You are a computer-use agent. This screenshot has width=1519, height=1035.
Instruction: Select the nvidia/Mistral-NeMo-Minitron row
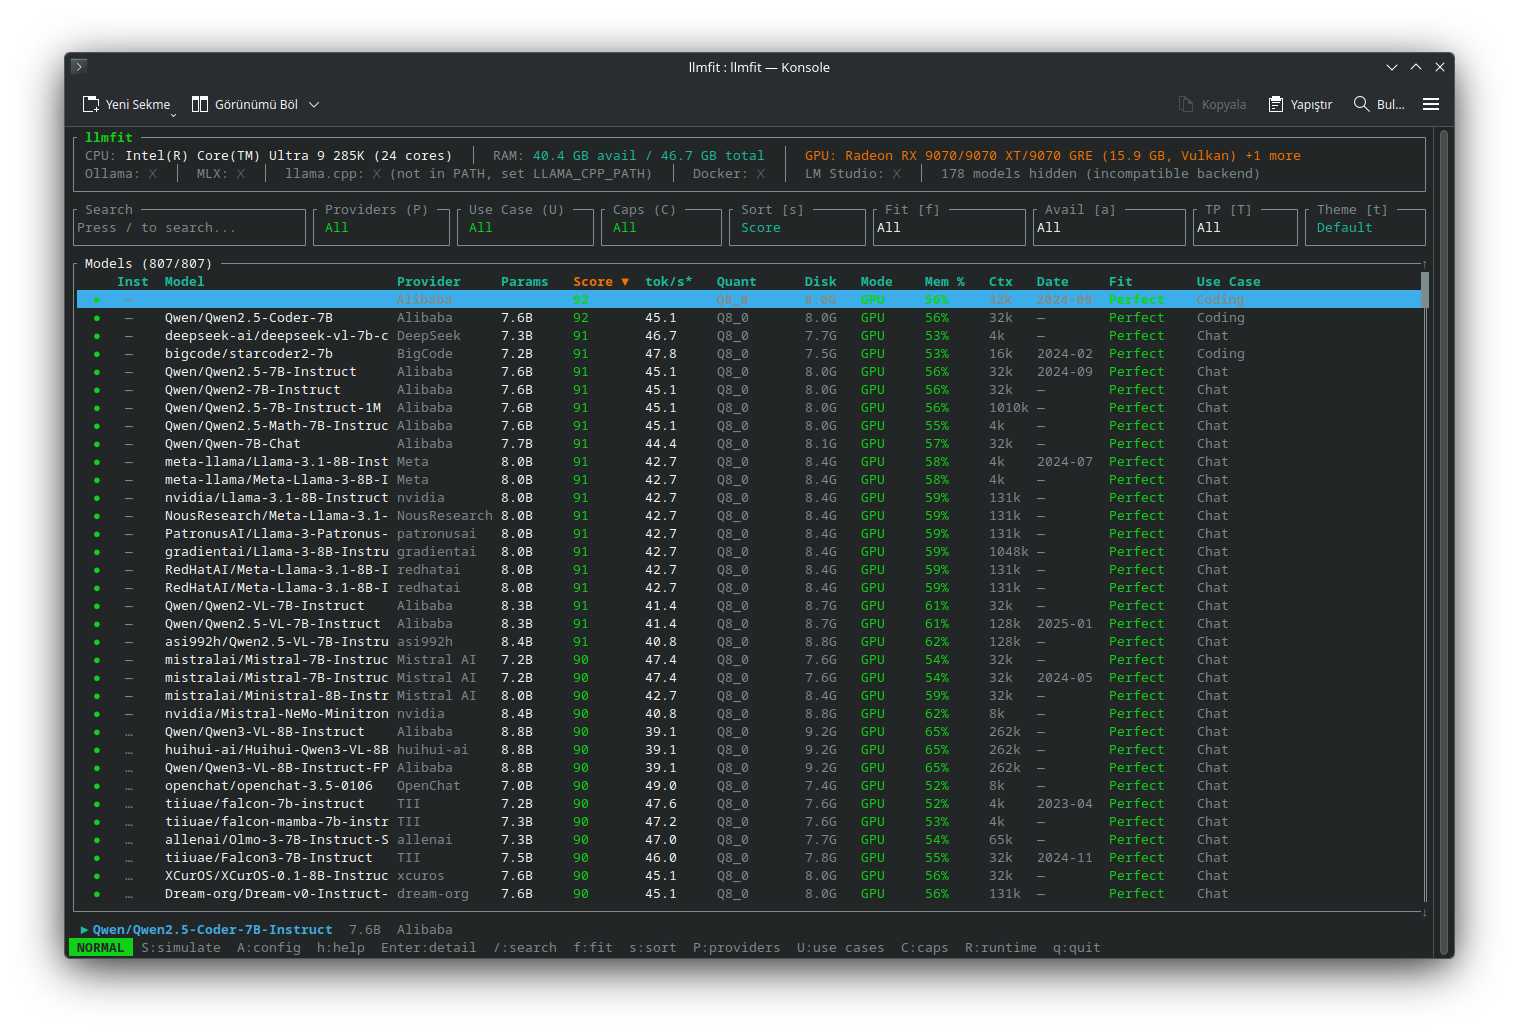pyautogui.click(x=749, y=714)
